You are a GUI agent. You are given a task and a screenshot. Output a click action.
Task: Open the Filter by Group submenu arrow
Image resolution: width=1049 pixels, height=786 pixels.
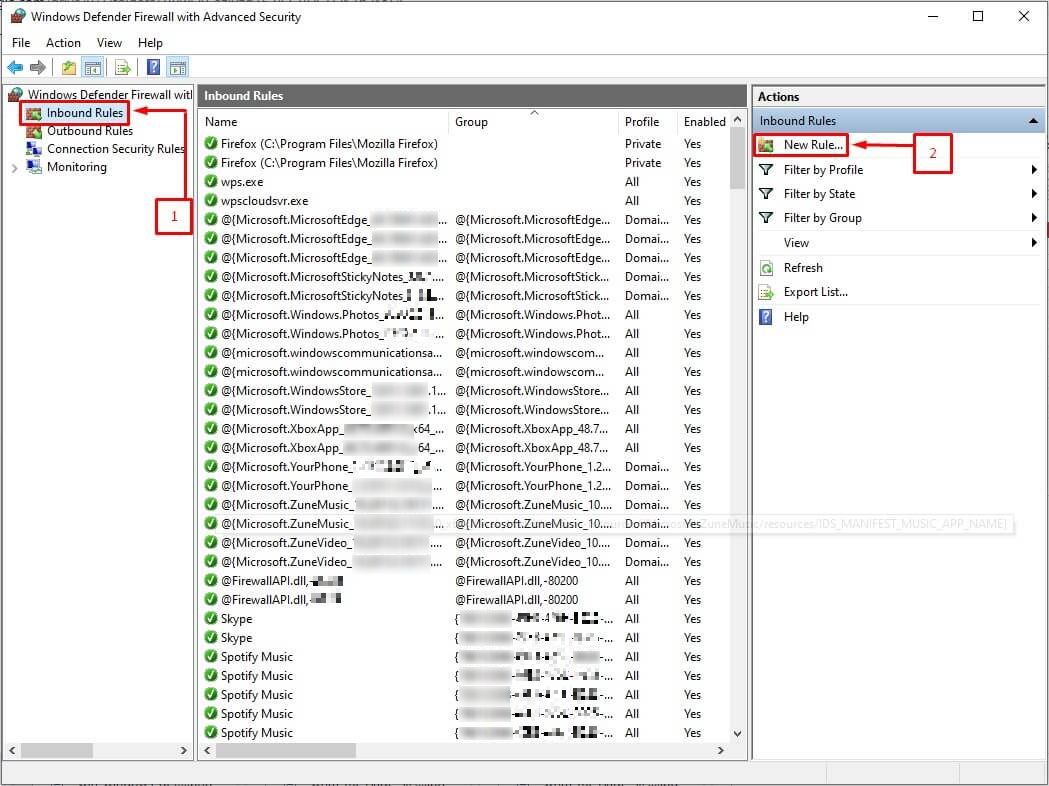[1034, 218]
